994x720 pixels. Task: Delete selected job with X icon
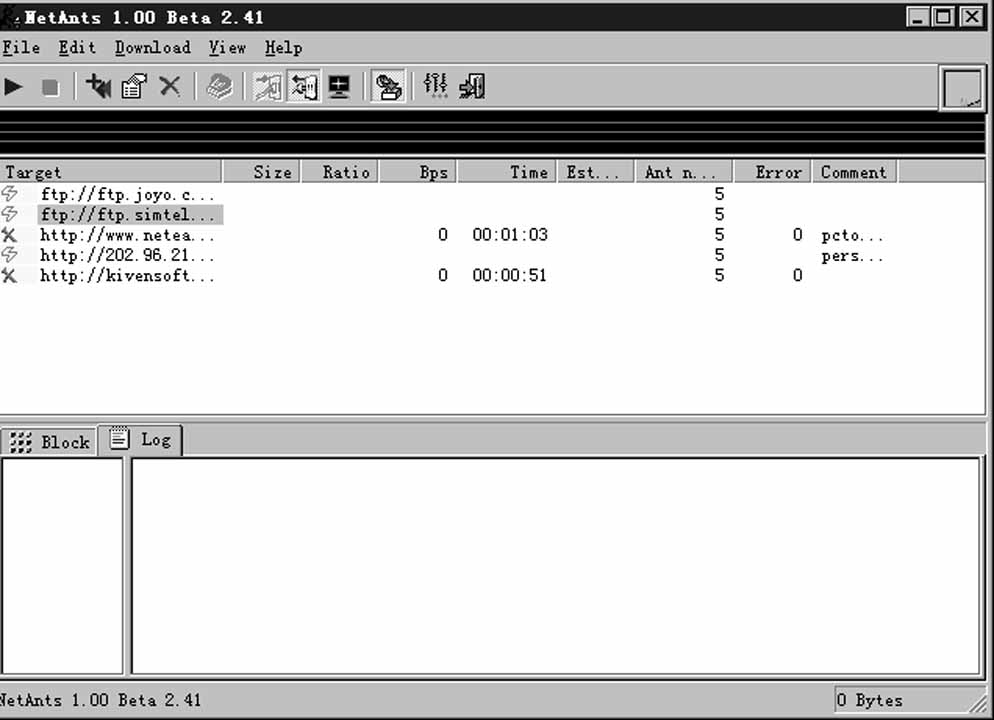click(x=169, y=87)
